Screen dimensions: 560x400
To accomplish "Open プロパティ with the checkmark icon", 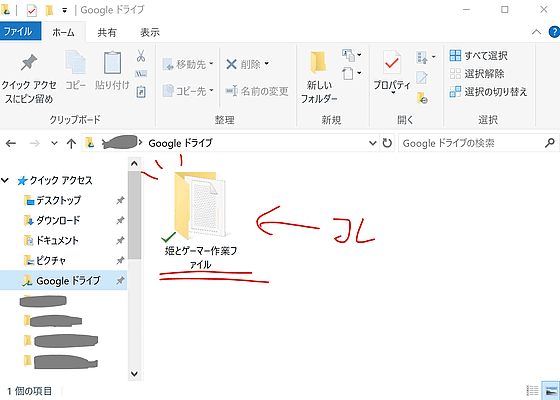I will point(392,72).
